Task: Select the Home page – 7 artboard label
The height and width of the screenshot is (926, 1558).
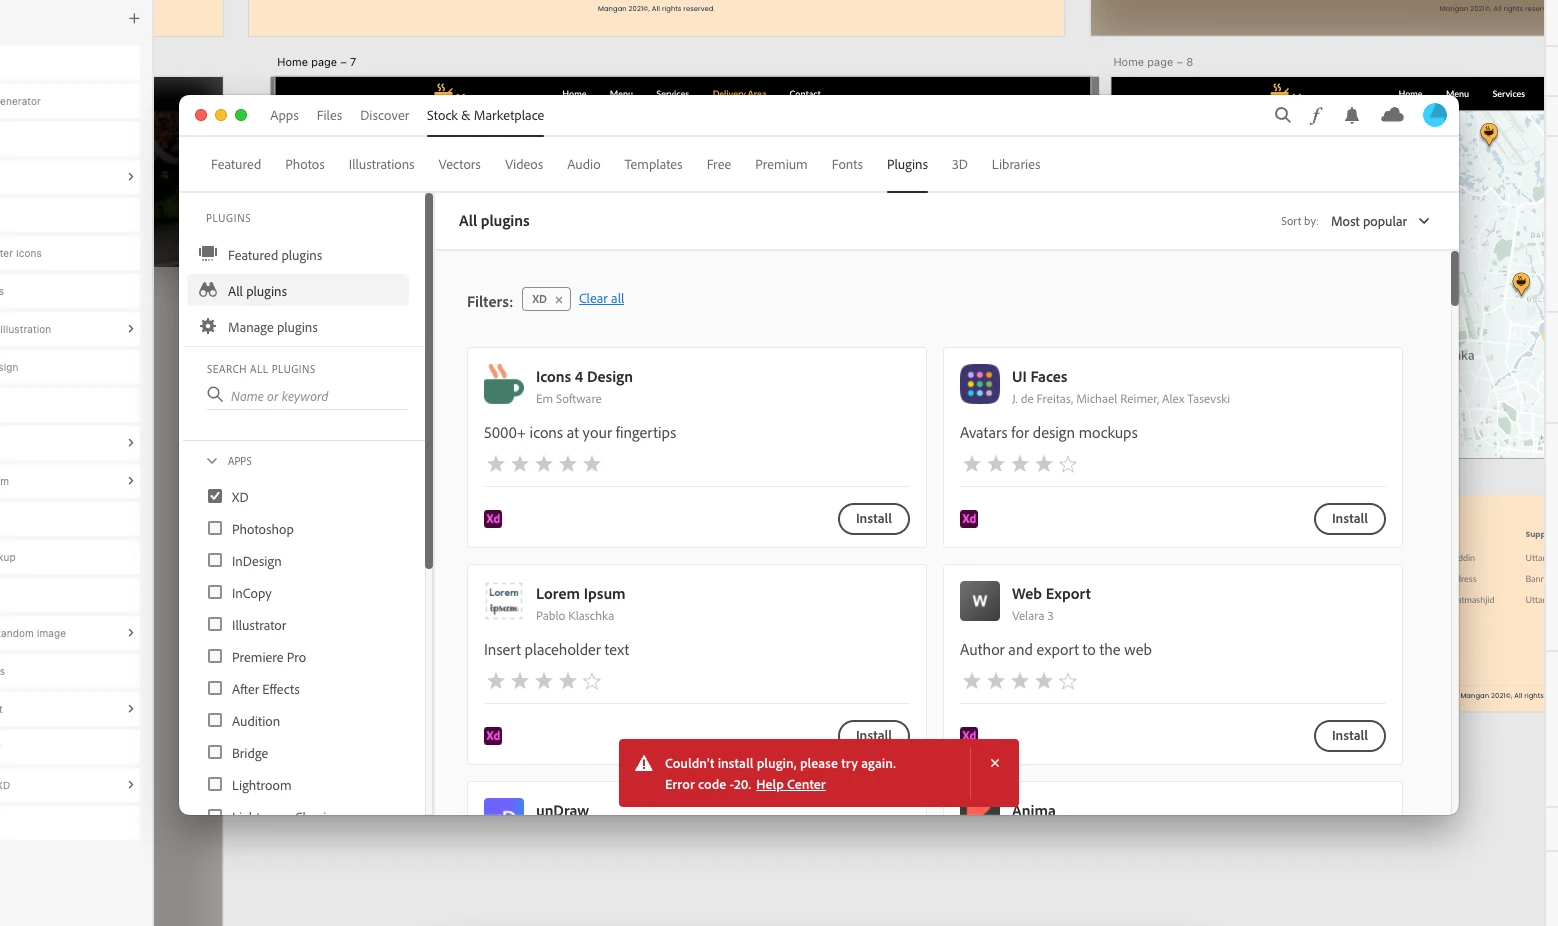Action: pos(316,62)
